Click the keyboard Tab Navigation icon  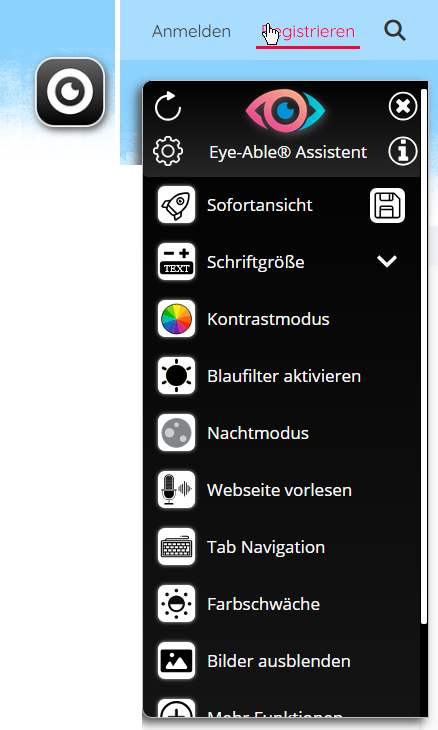tap(176, 547)
